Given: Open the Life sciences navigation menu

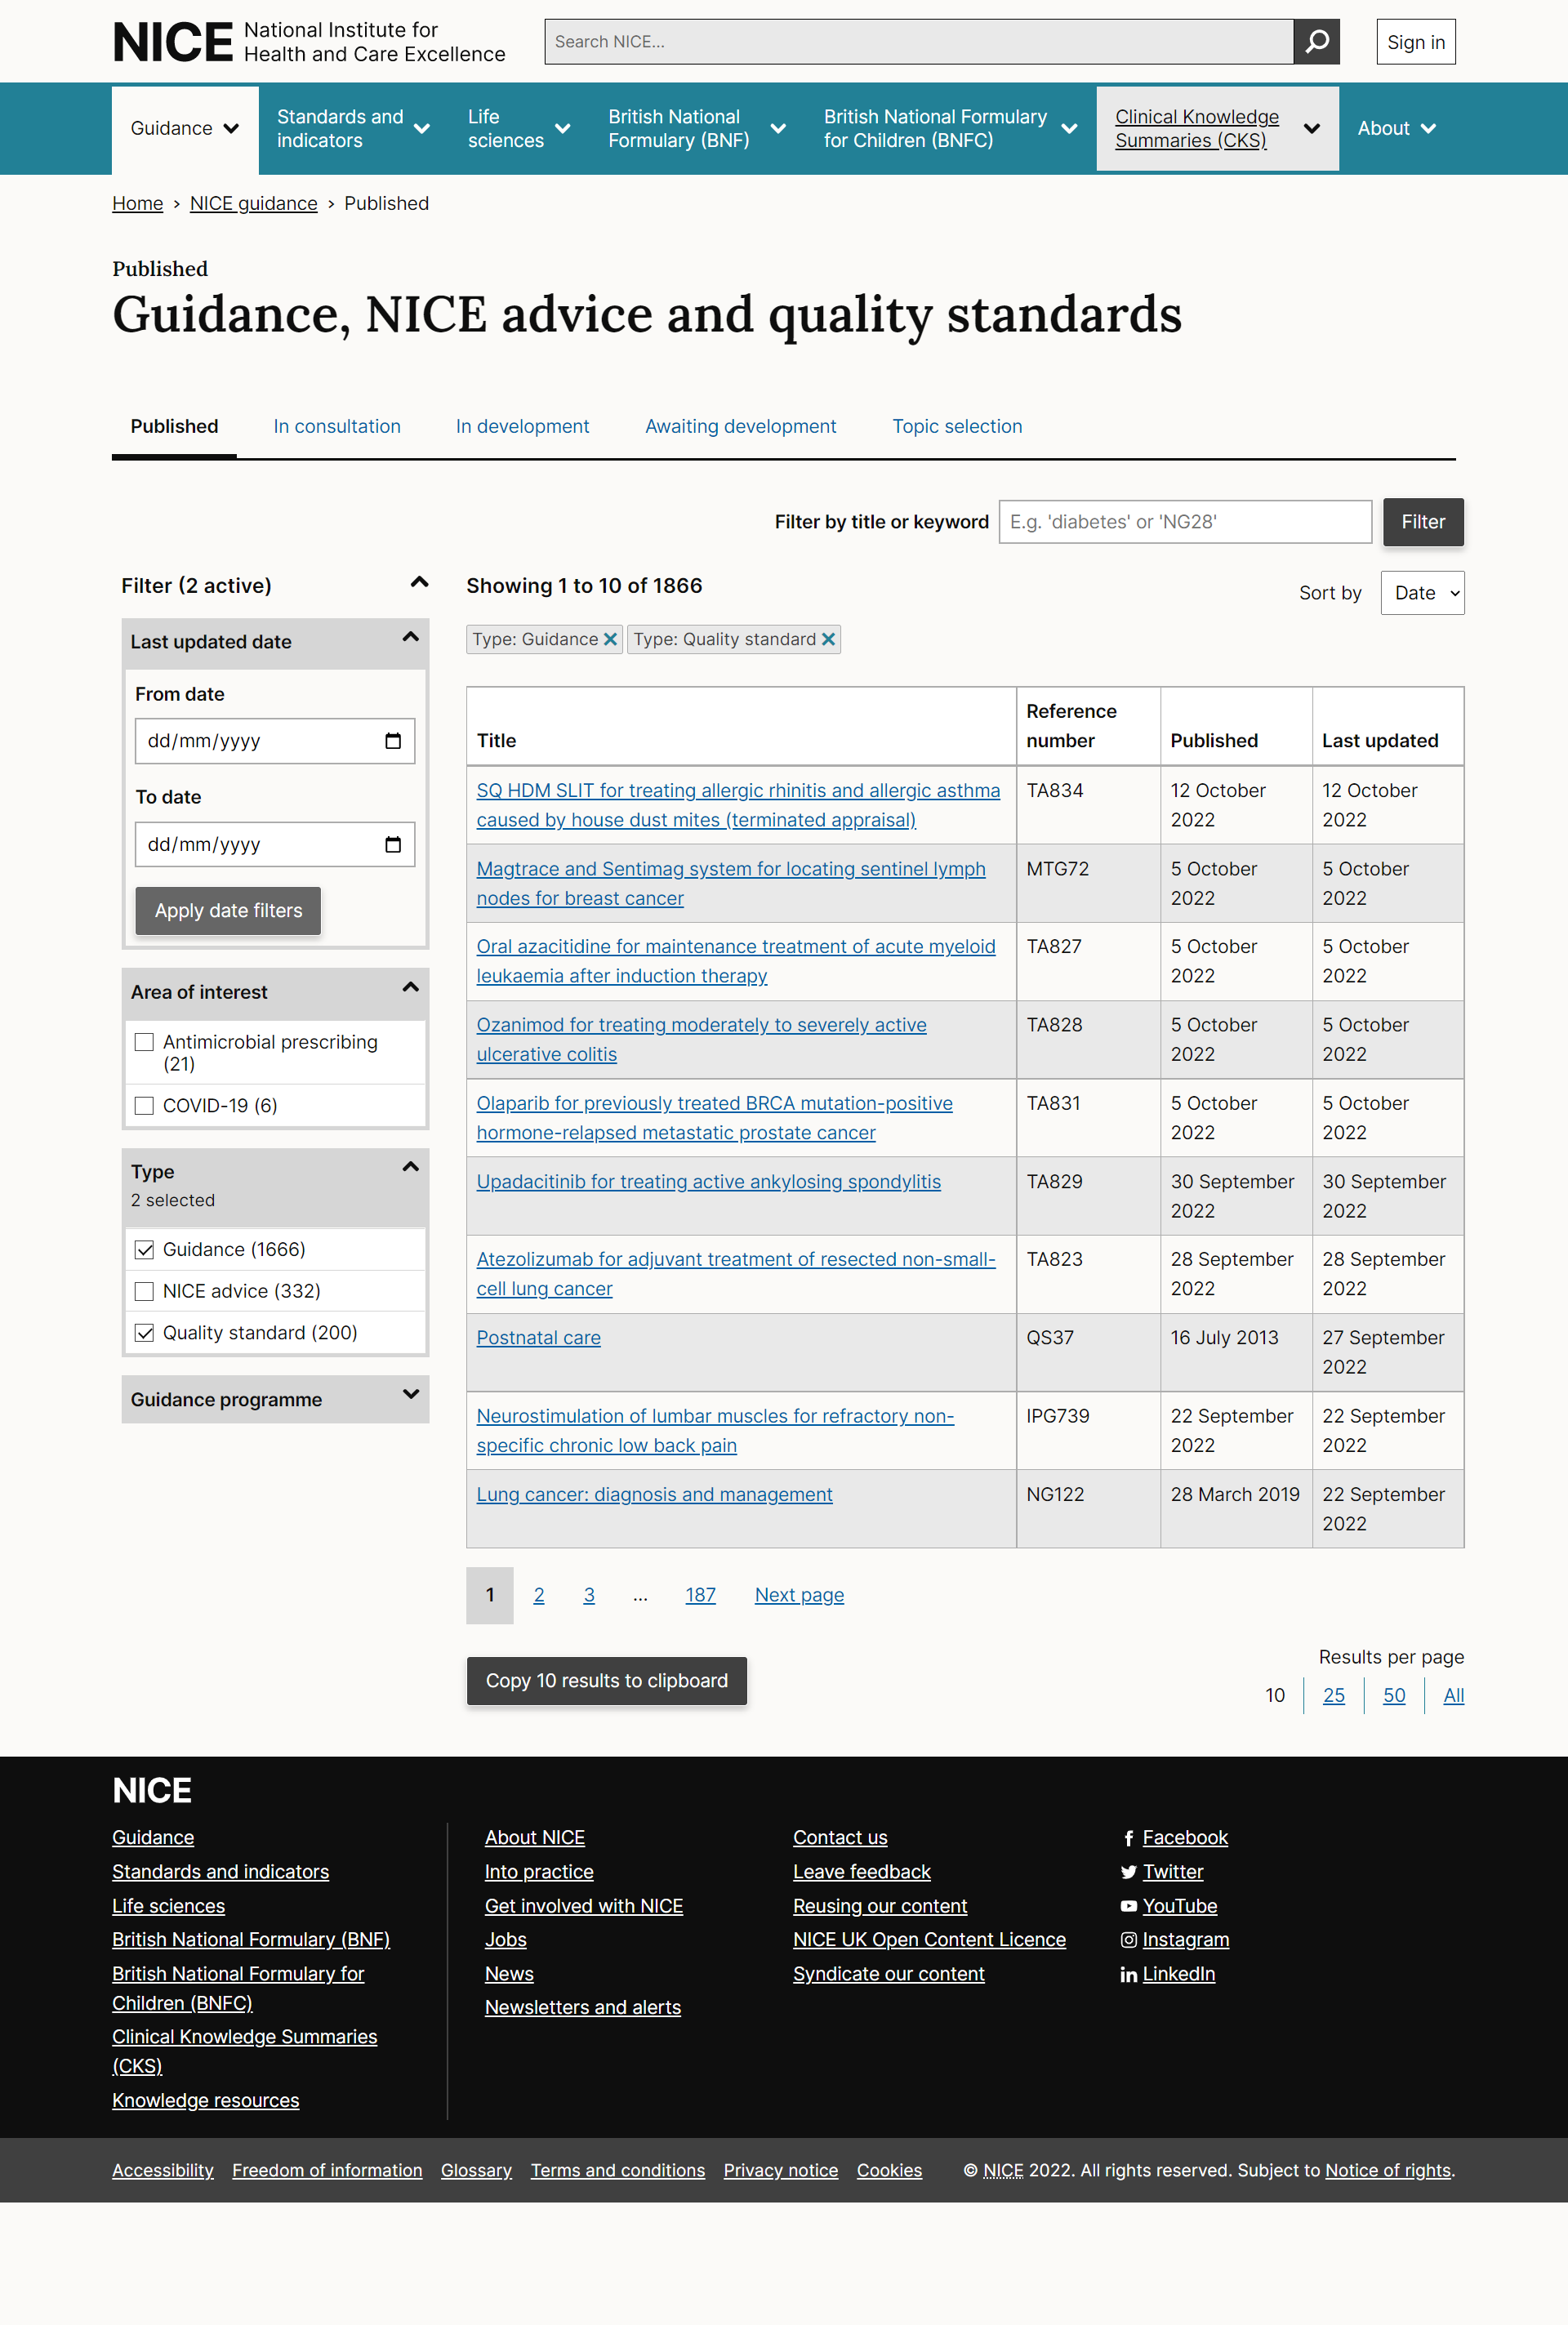Looking at the screenshot, I should click(x=519, y=129).
